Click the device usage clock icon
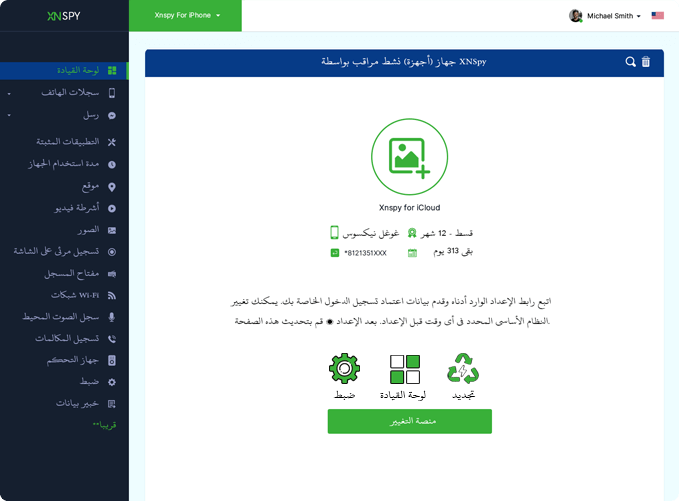Image resolution: width=679 pixels, height=501 pixels. [x=112, y=165]
